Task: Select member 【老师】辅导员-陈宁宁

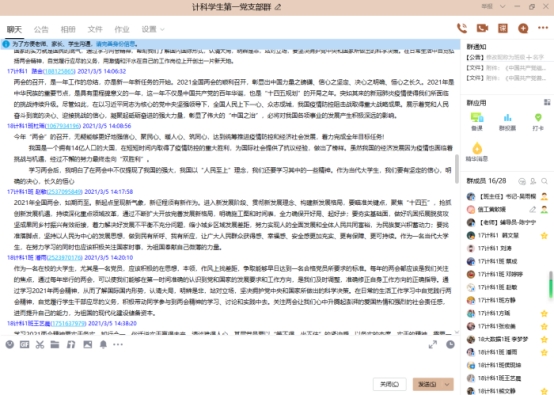Action: (x=507, y=223)
